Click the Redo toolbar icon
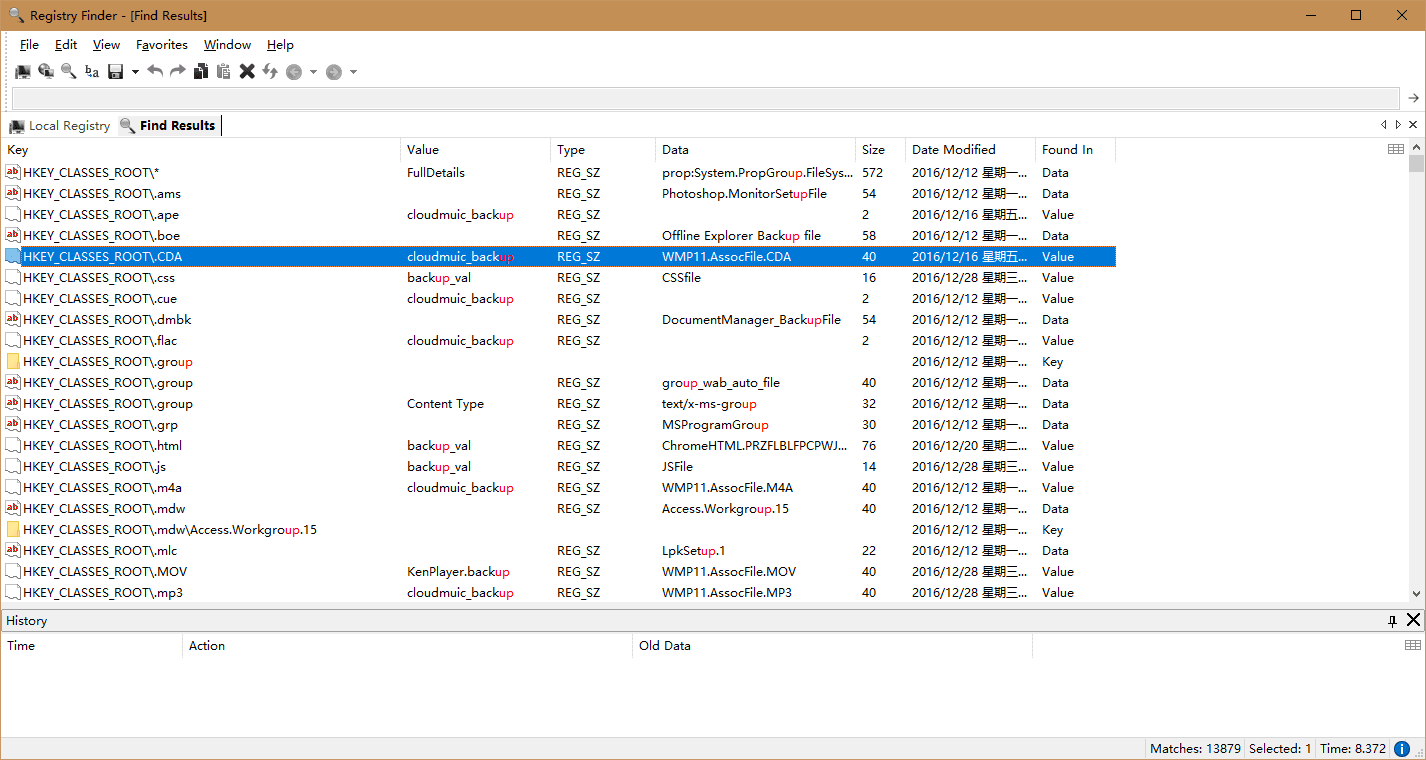The height and width of the screenshot is (760, 1426). pos(177,71)
